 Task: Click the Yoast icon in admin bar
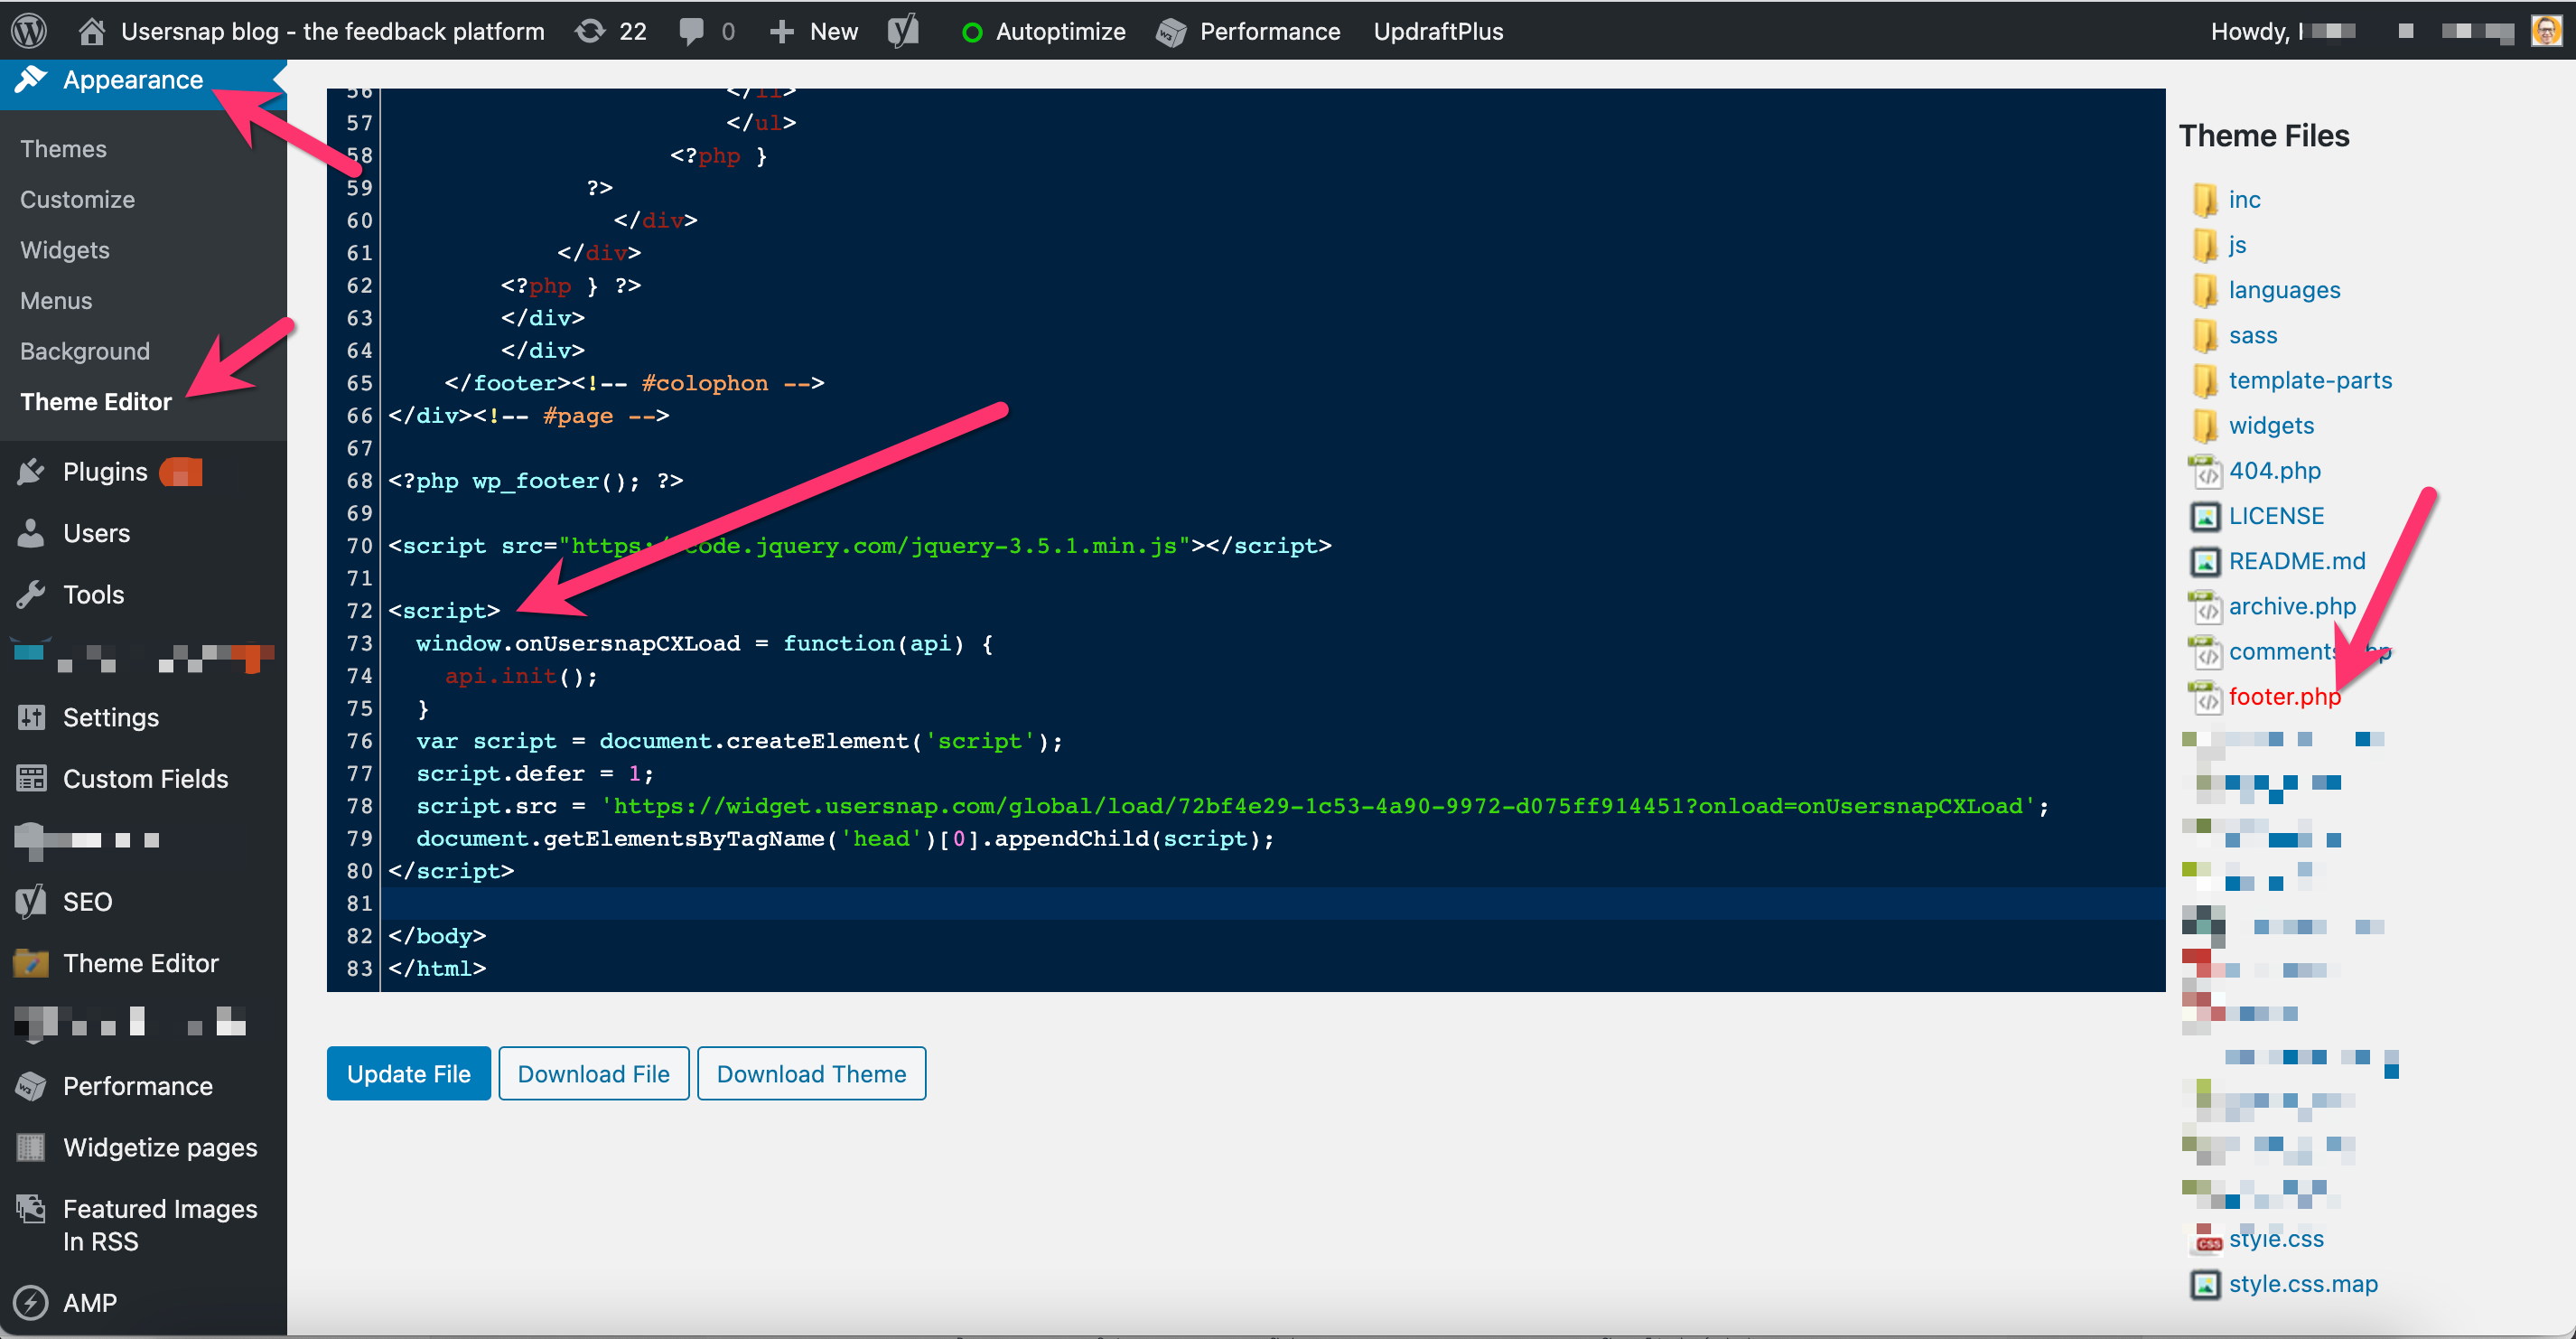pos(903,31)
